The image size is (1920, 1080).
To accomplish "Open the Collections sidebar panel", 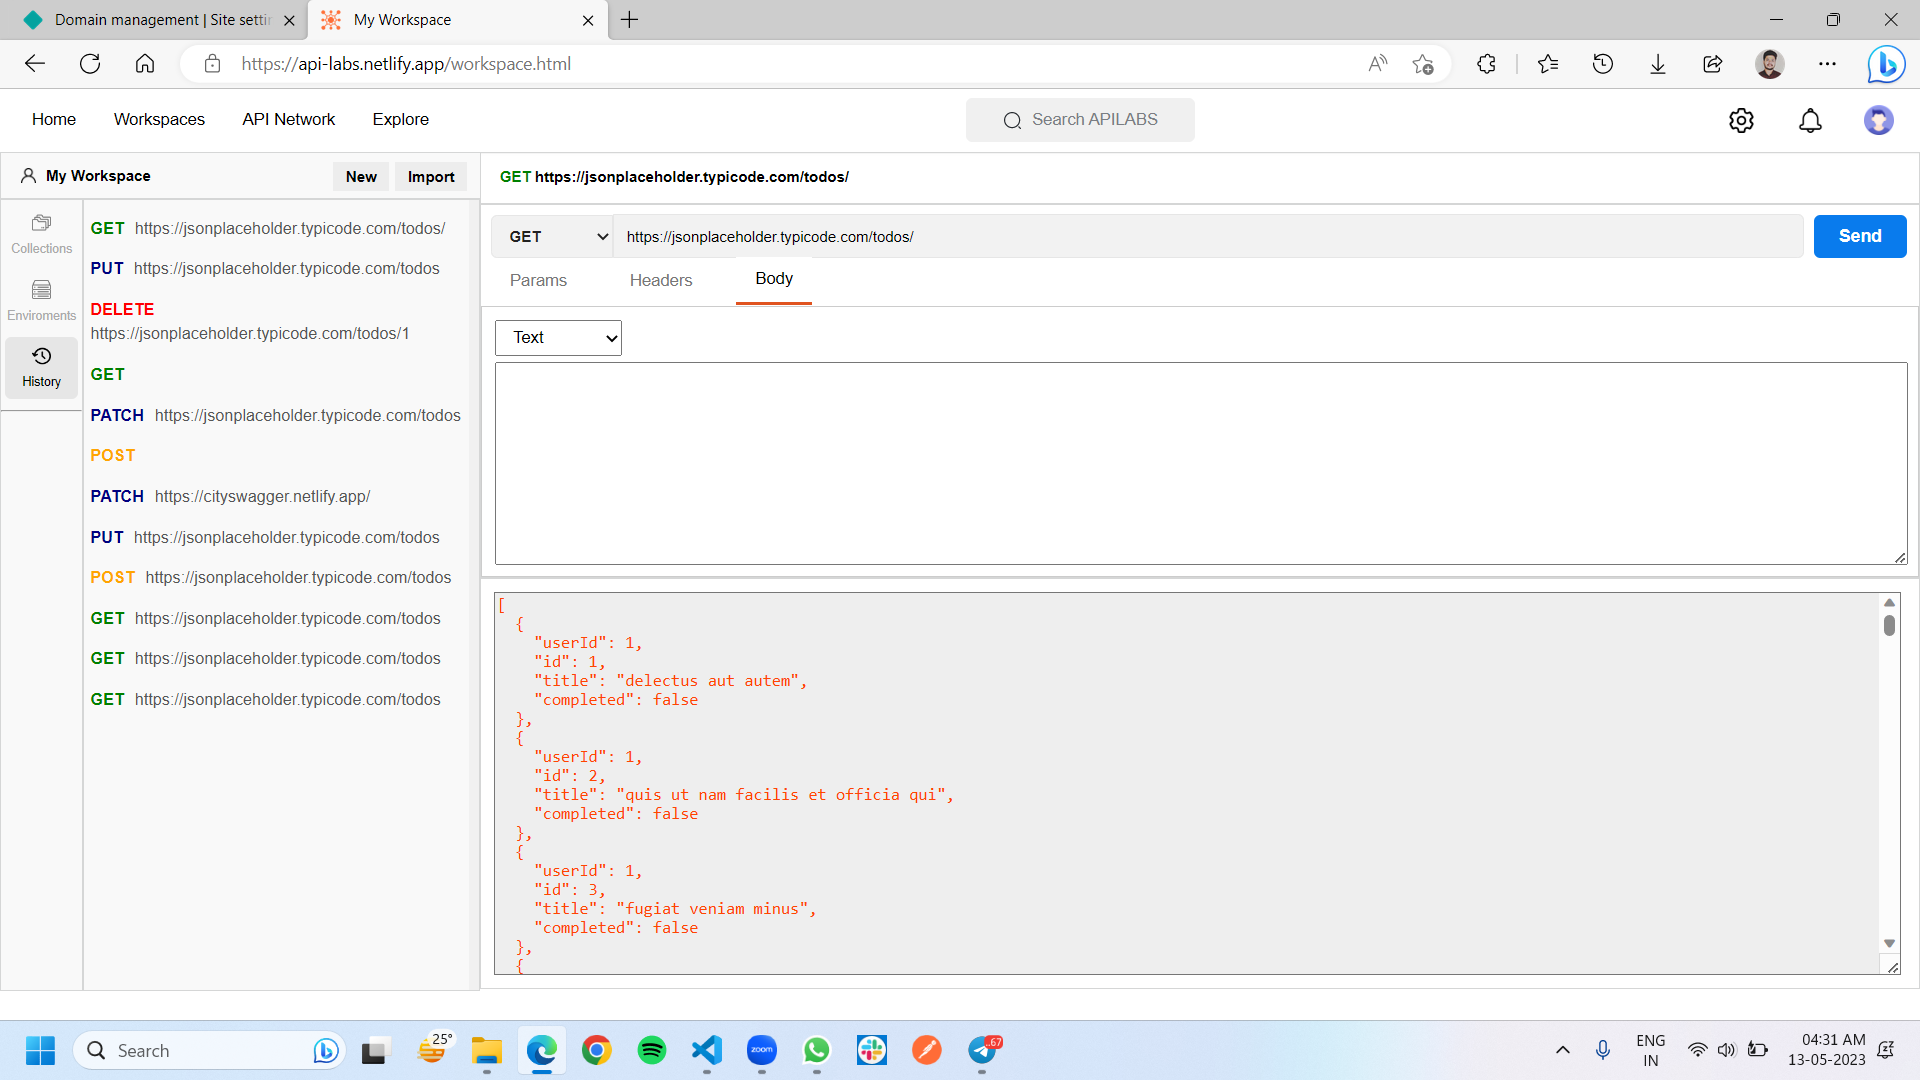I will click(41, 233).
